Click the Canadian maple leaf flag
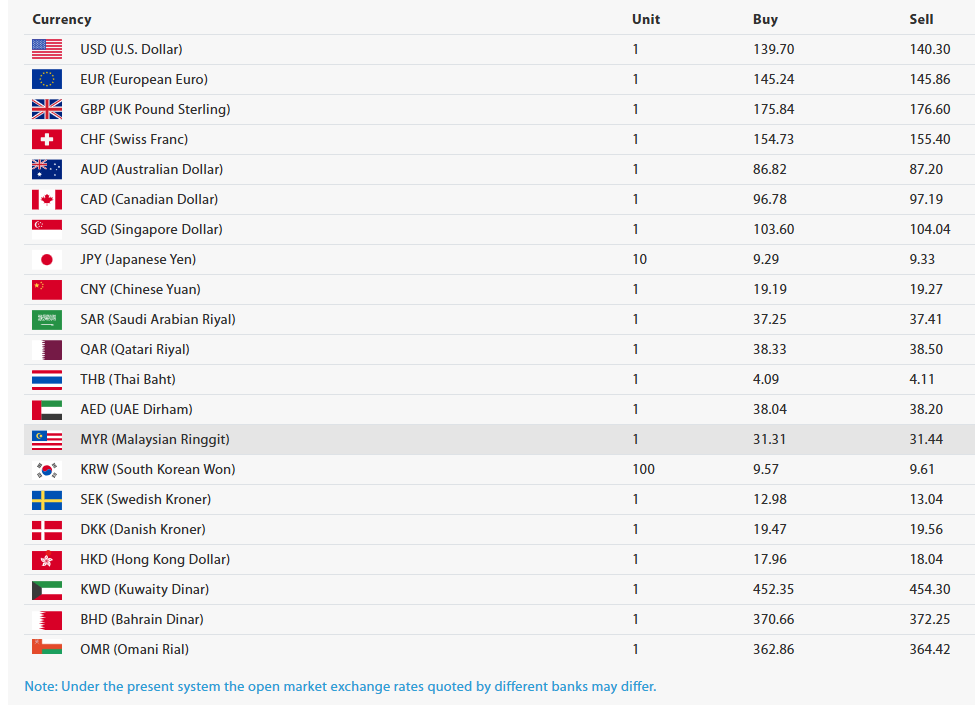Image resolution: width=975 pixels, height=705 pixels. (47, 199)
